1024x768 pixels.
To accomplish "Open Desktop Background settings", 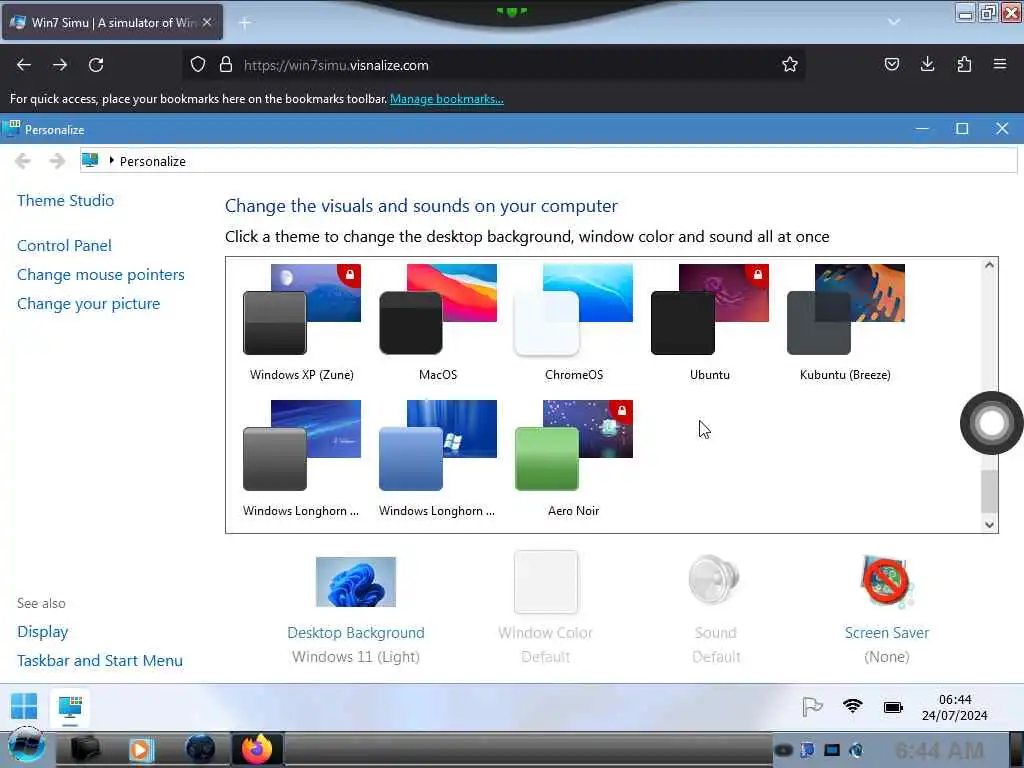I will [x=356, y=609].
